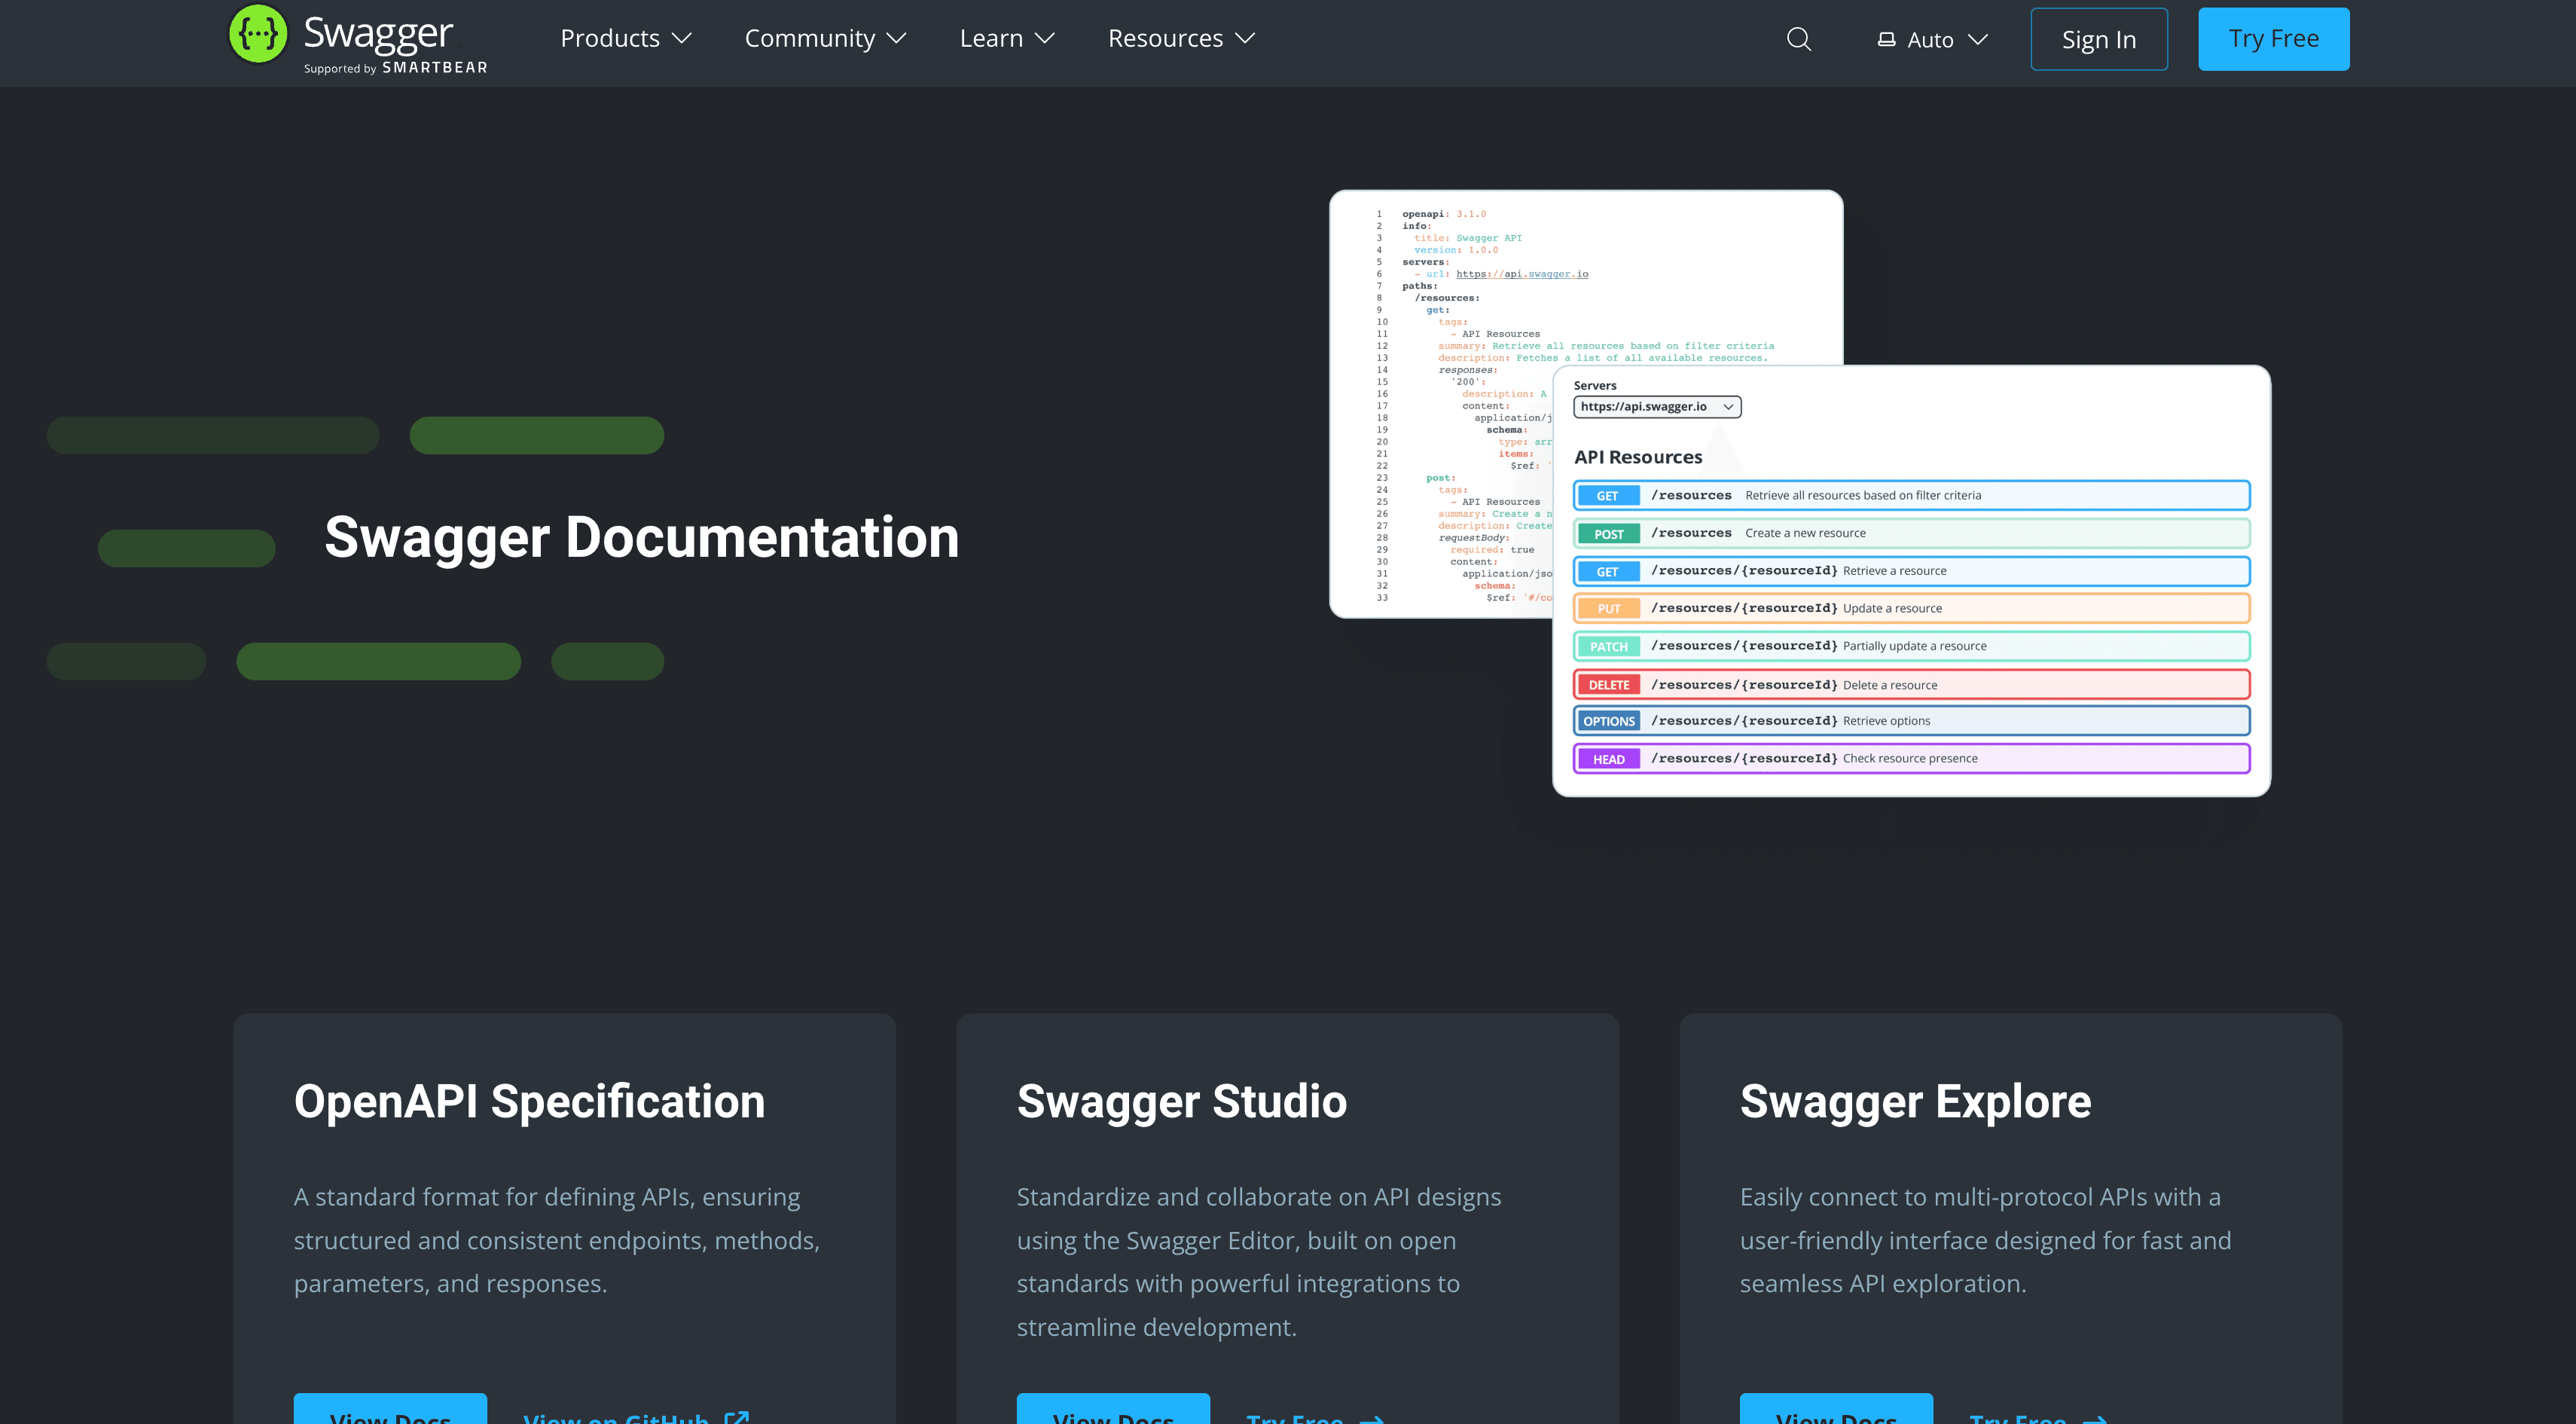
Task: Click the OPTIONS Retrieve options row
Action: coord(1911,721)
